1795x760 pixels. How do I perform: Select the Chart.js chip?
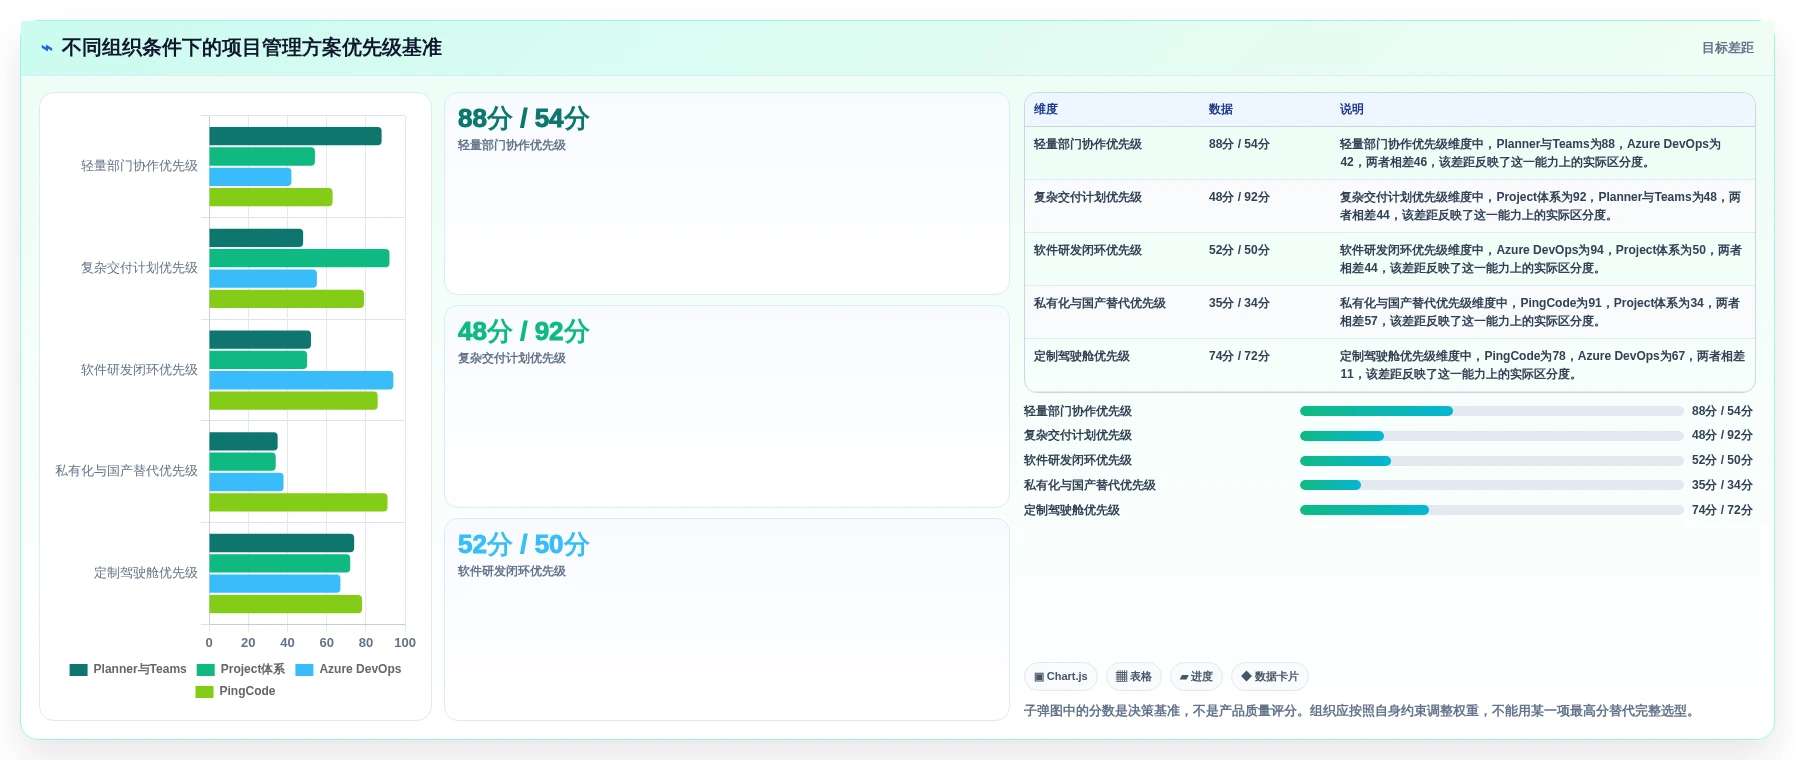(x=1061, y=677)
